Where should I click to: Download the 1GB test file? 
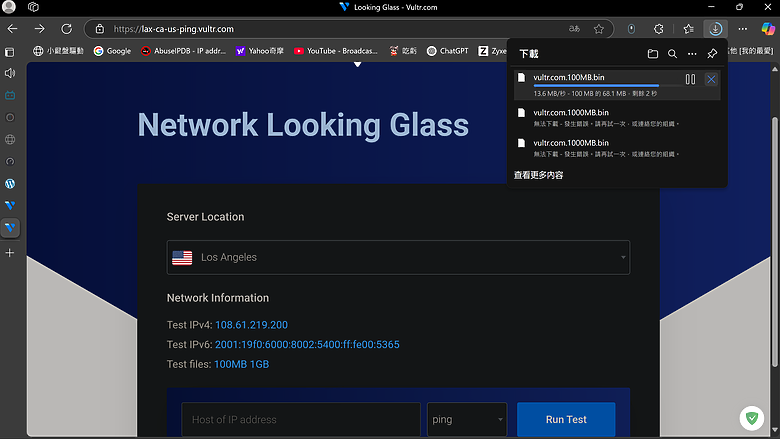coord(259,364)
